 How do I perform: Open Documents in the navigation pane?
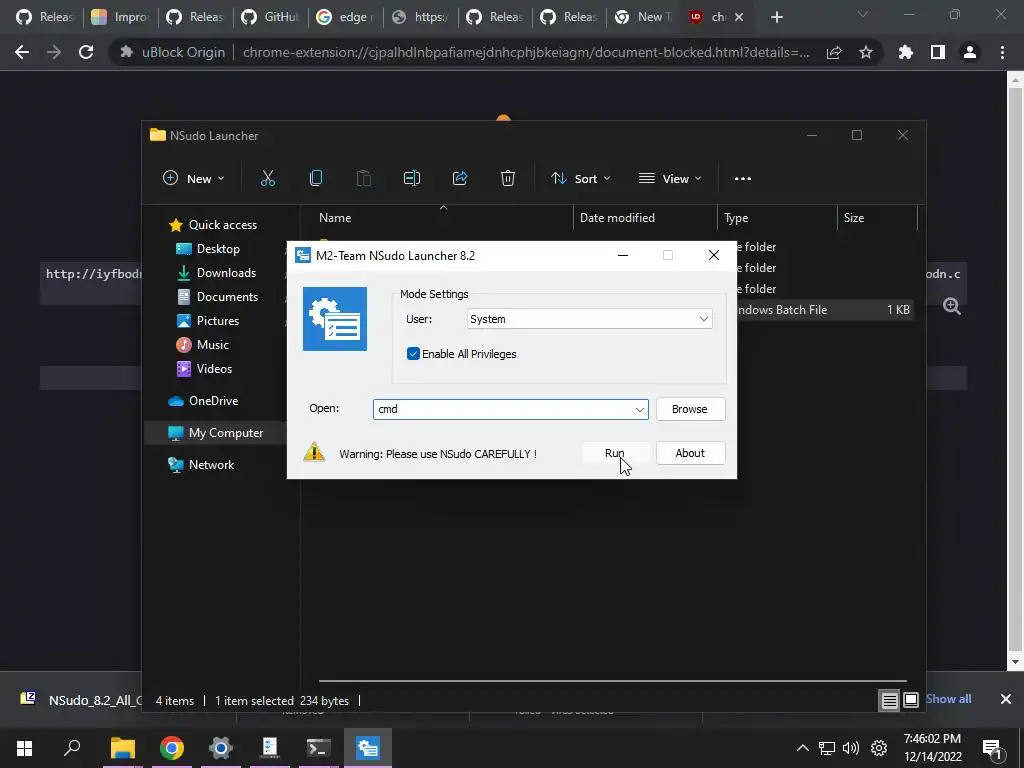[x=217, y=296]
